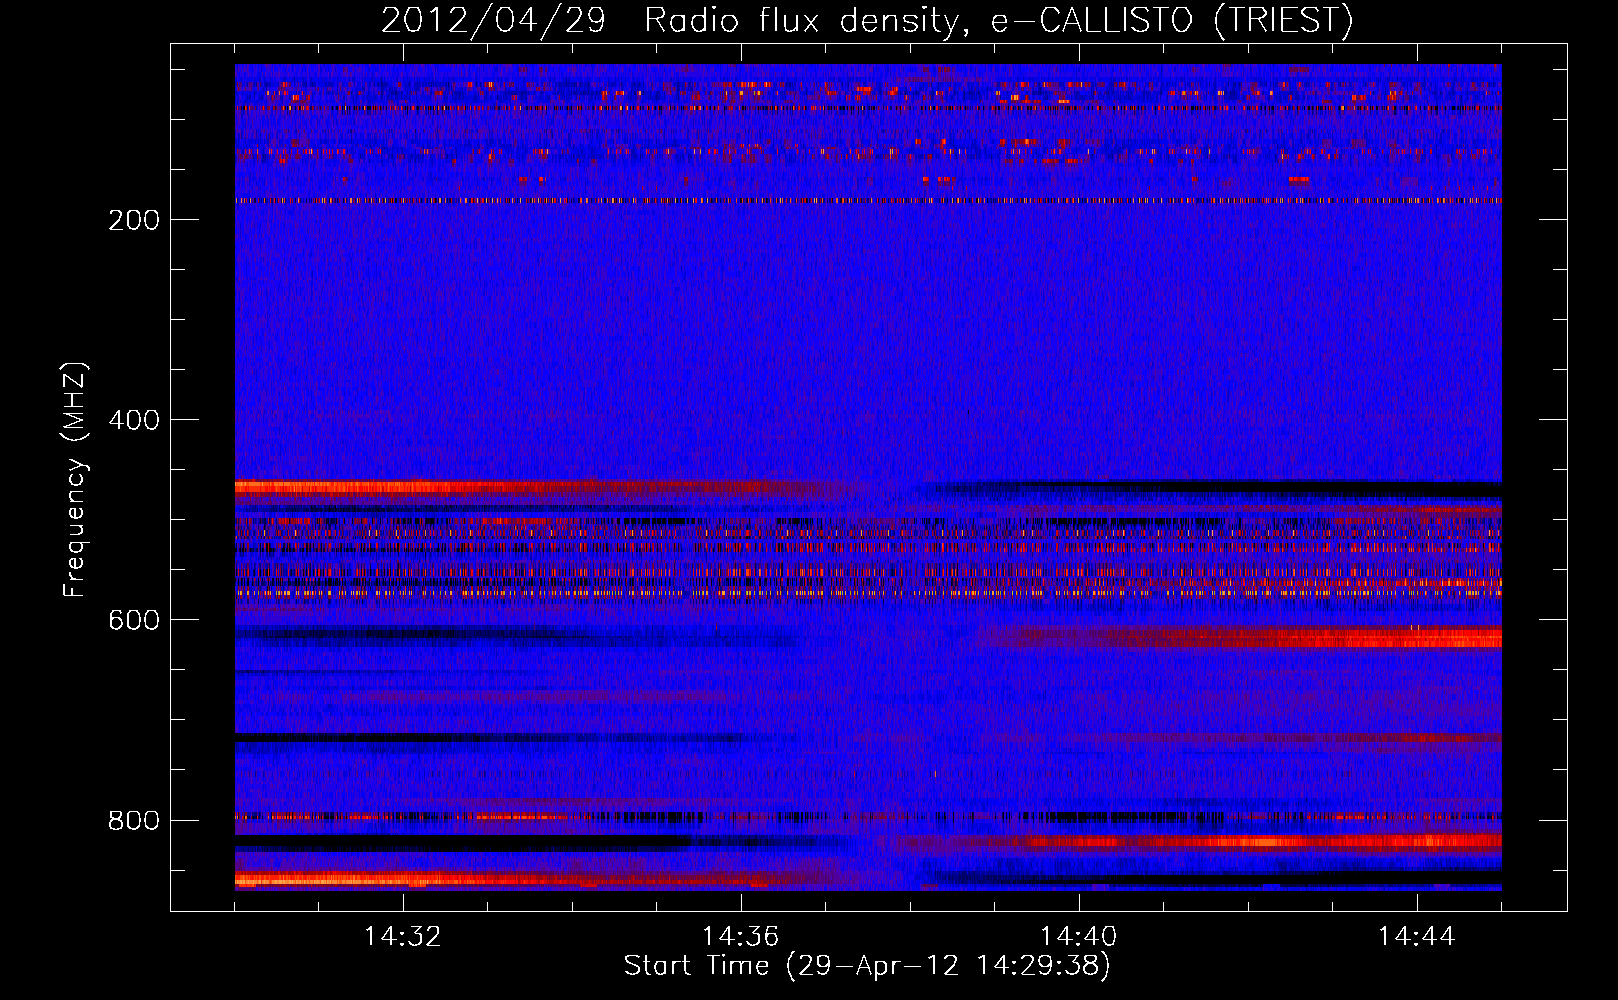The width and height of the screenshot is (1618, 1000).
Task: Click the 400 frequency tick label
Action: tap(134, 420)
